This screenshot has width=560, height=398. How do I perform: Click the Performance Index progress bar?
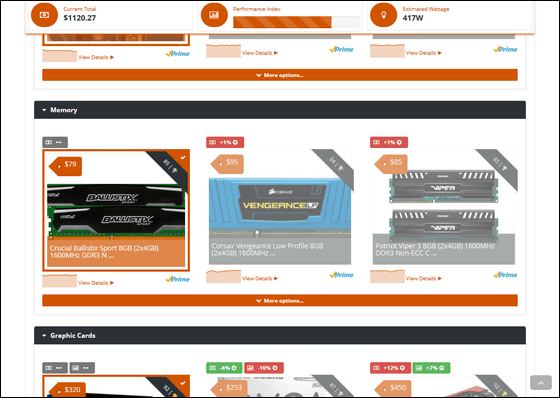[296, 22]
